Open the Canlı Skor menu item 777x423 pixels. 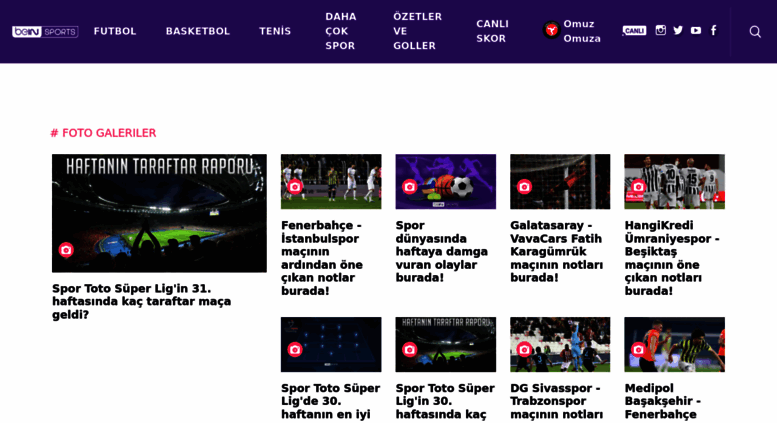pos(493,31)
